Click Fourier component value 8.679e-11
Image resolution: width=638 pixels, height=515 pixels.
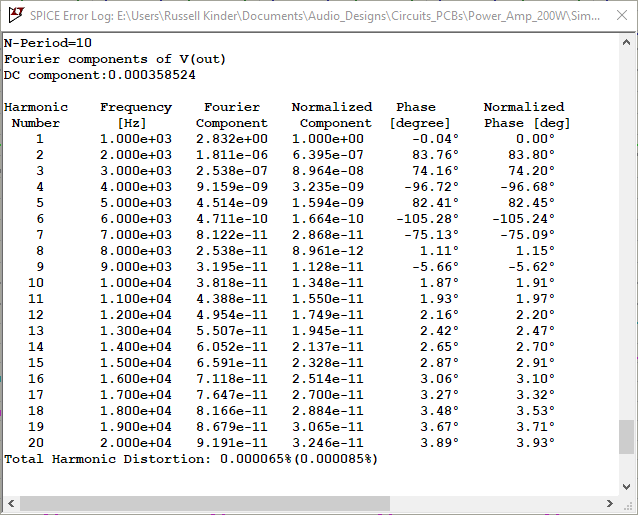pos(232,427)
